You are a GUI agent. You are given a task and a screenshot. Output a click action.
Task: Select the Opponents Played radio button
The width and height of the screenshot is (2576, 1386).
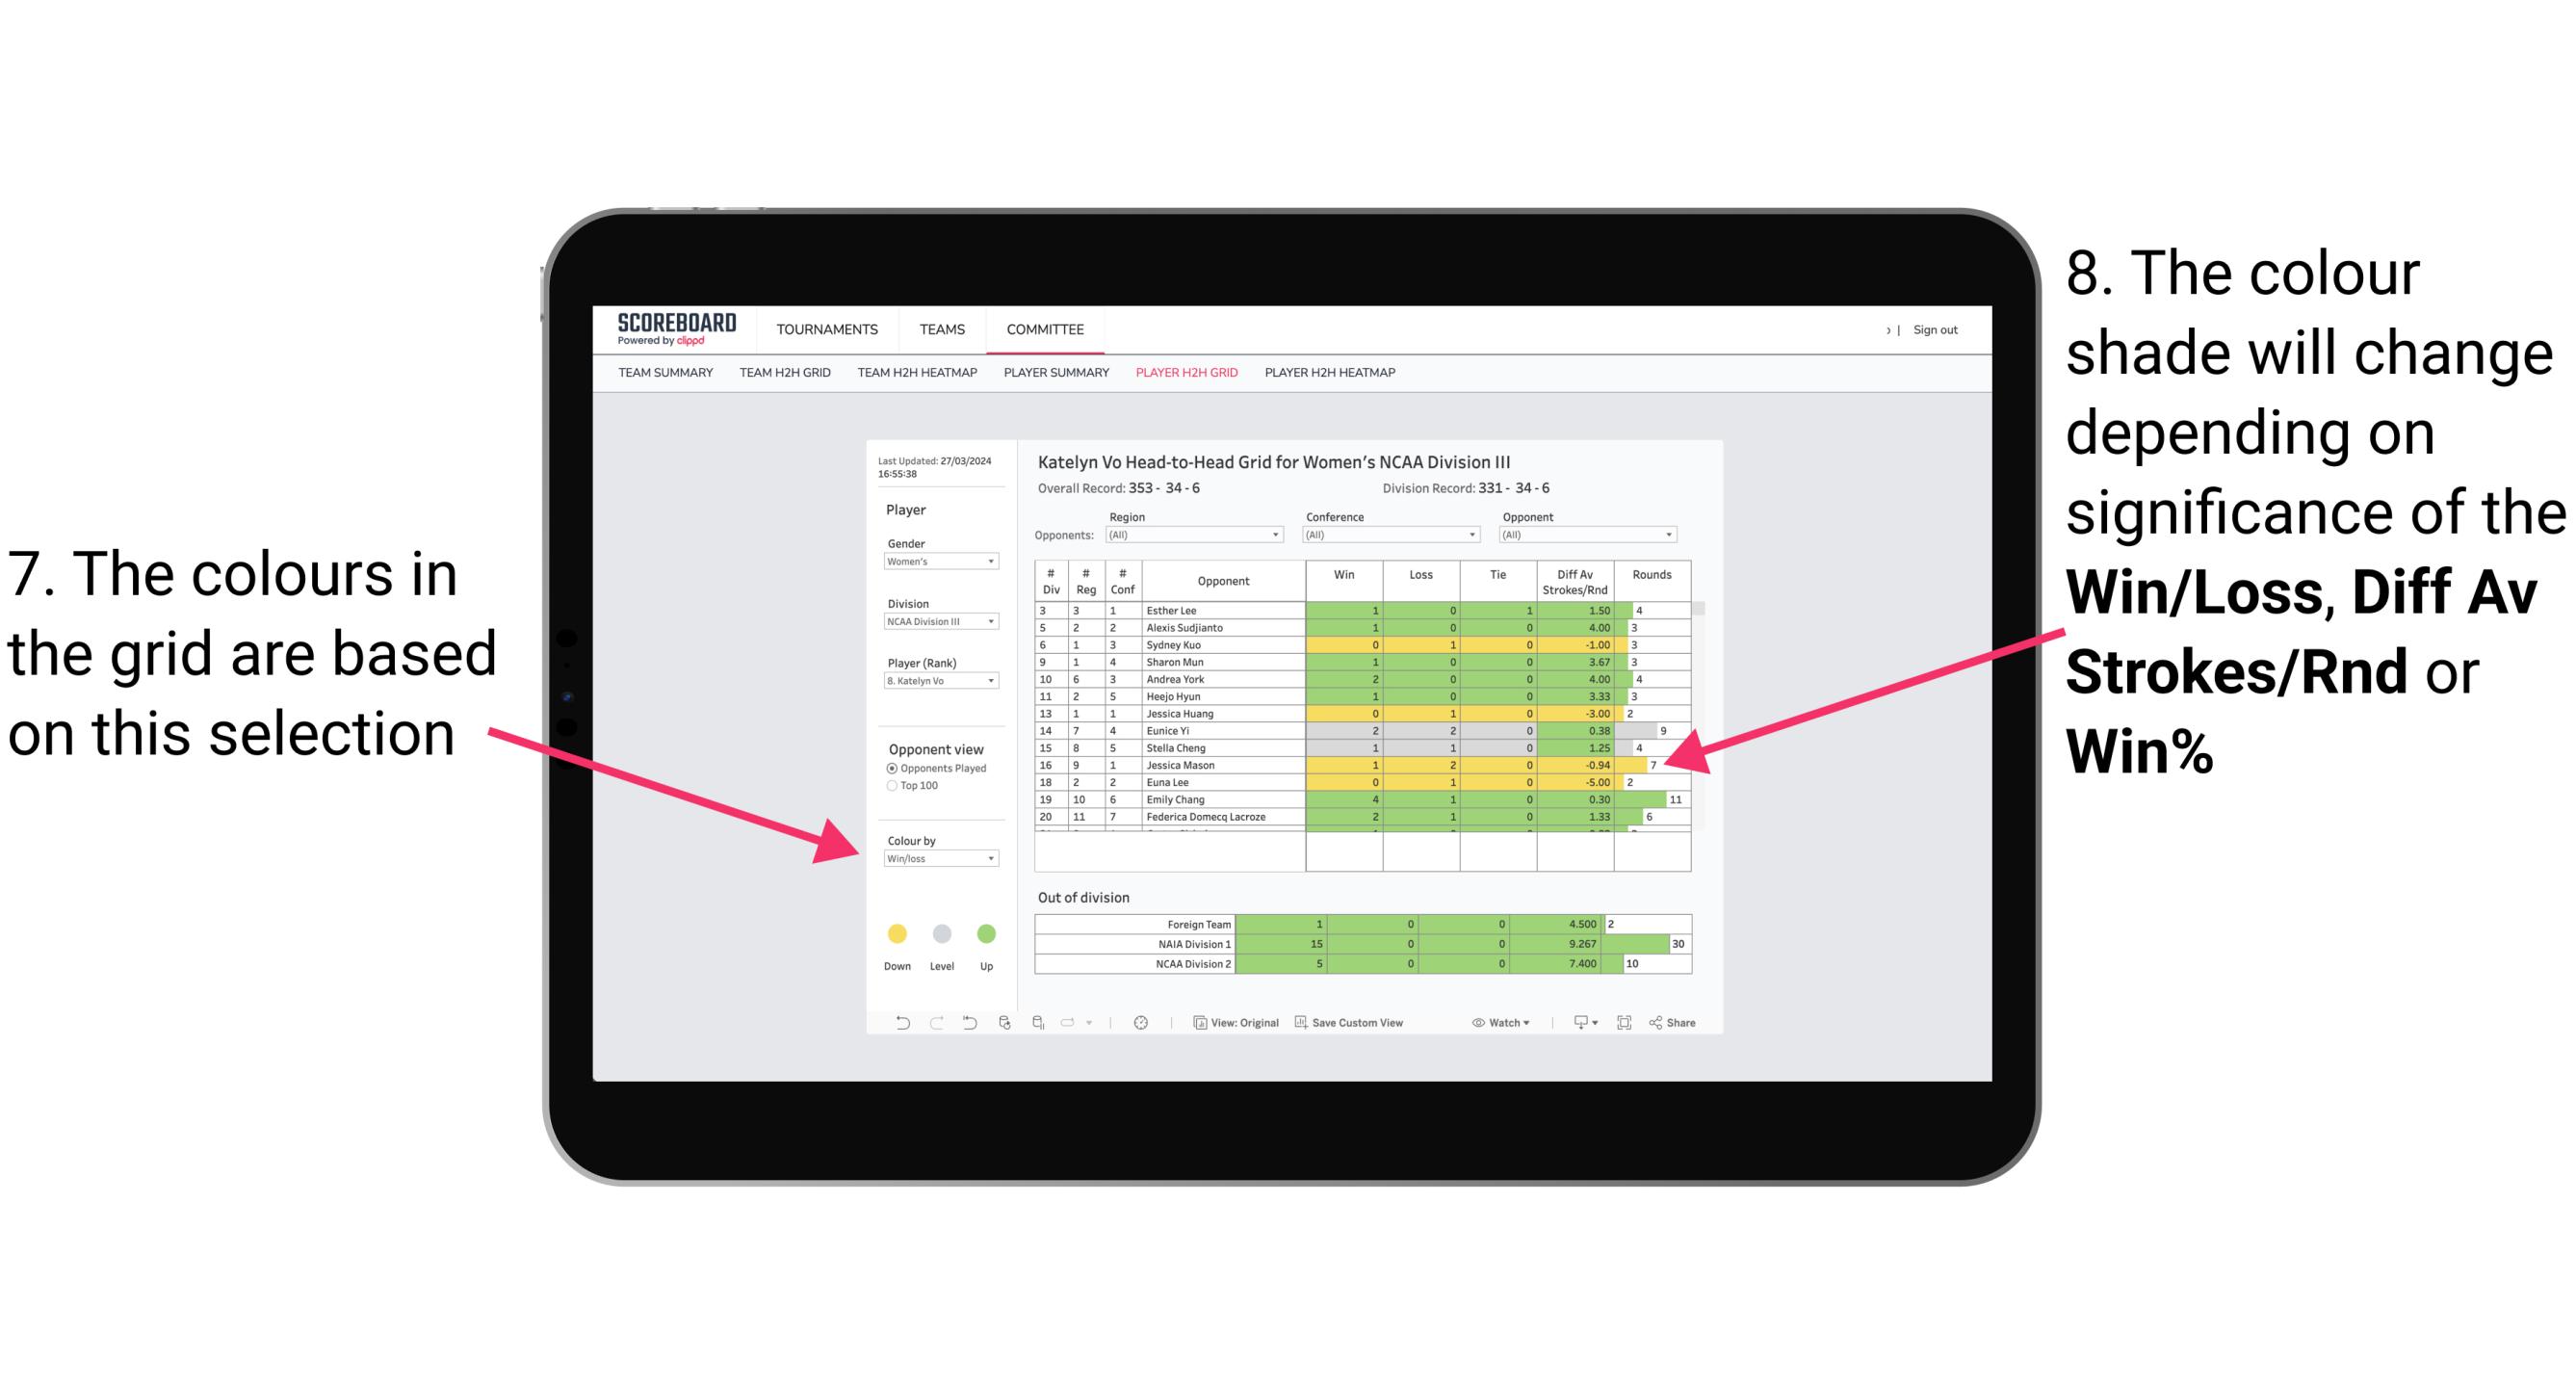[x=887, y=768]
